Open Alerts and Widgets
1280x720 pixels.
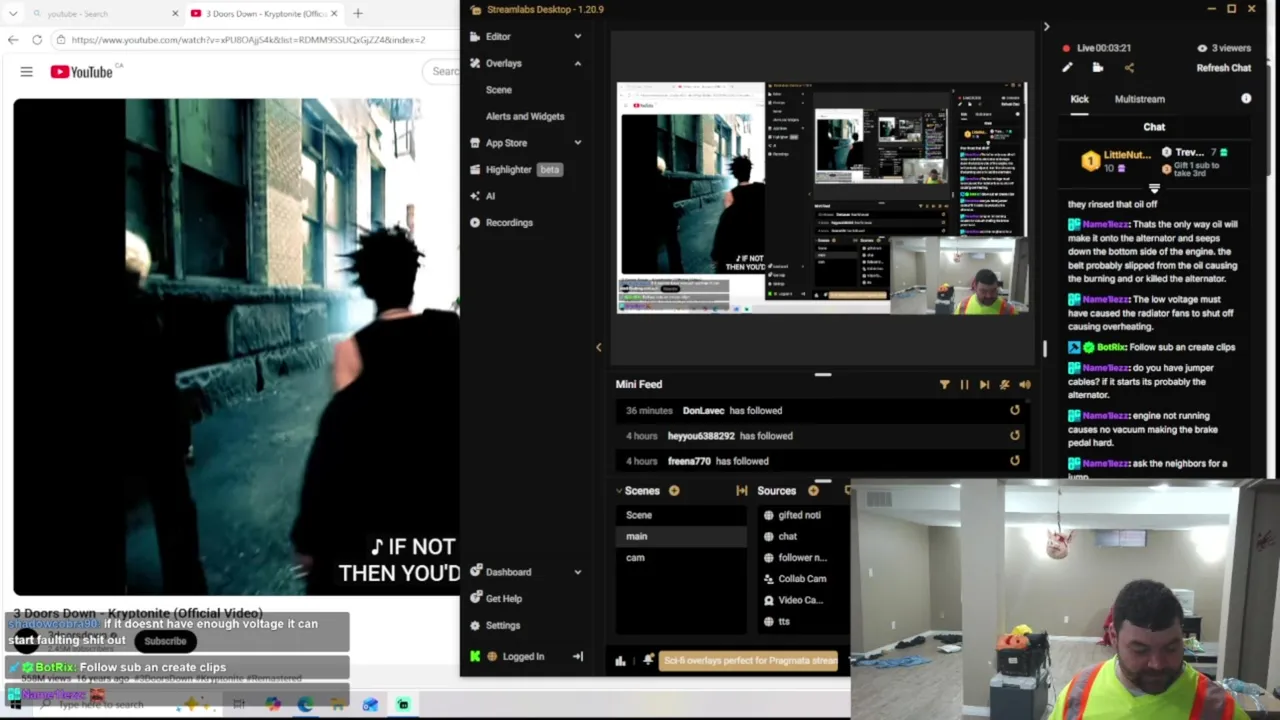[x=525, y=116]
